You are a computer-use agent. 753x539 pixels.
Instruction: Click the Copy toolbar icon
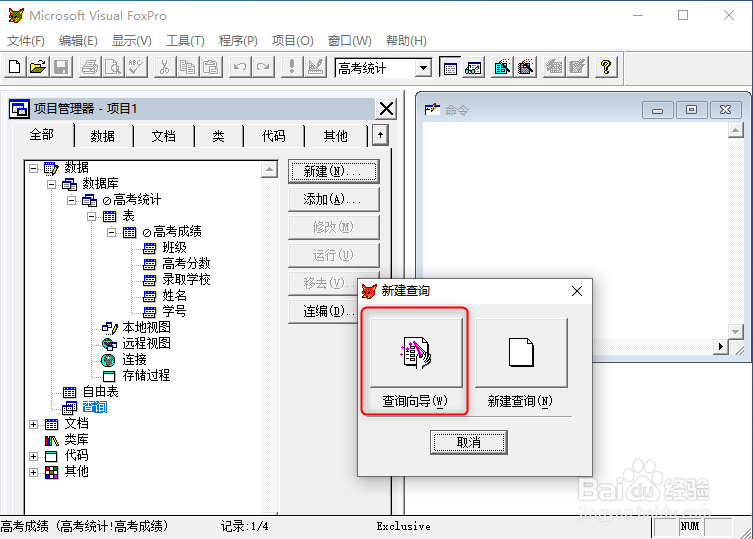188,67
